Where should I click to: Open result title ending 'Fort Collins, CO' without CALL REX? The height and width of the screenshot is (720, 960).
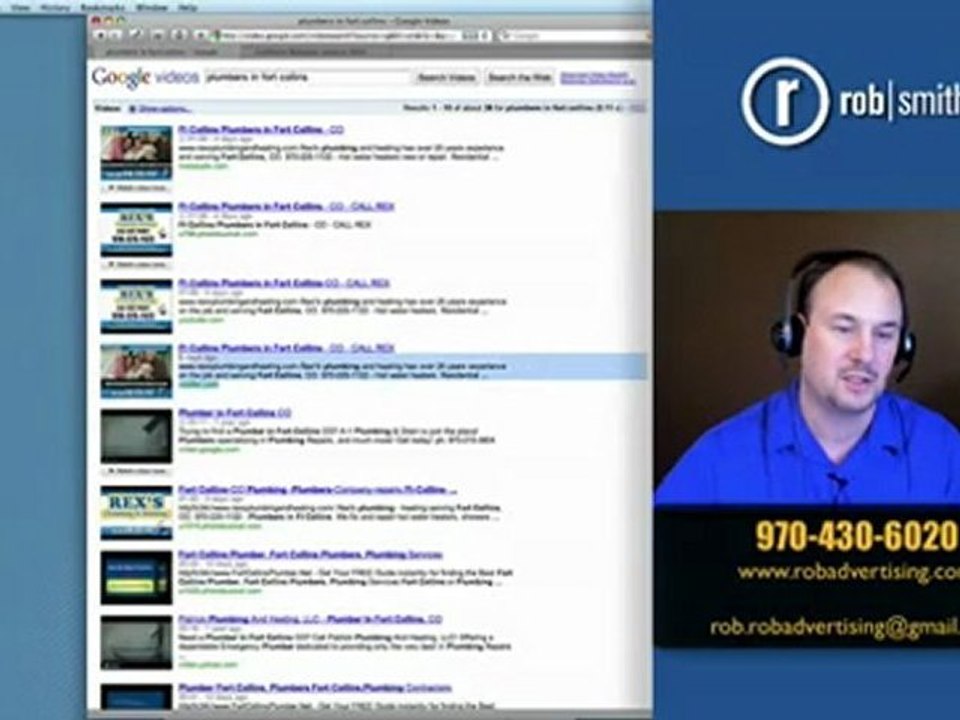(261, 130)
